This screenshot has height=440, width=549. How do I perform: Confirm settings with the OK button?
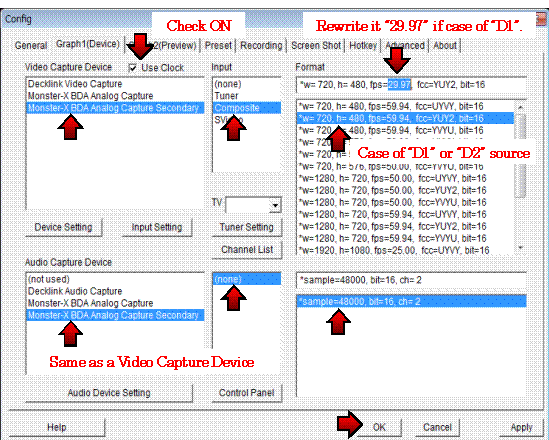(379, 427)
